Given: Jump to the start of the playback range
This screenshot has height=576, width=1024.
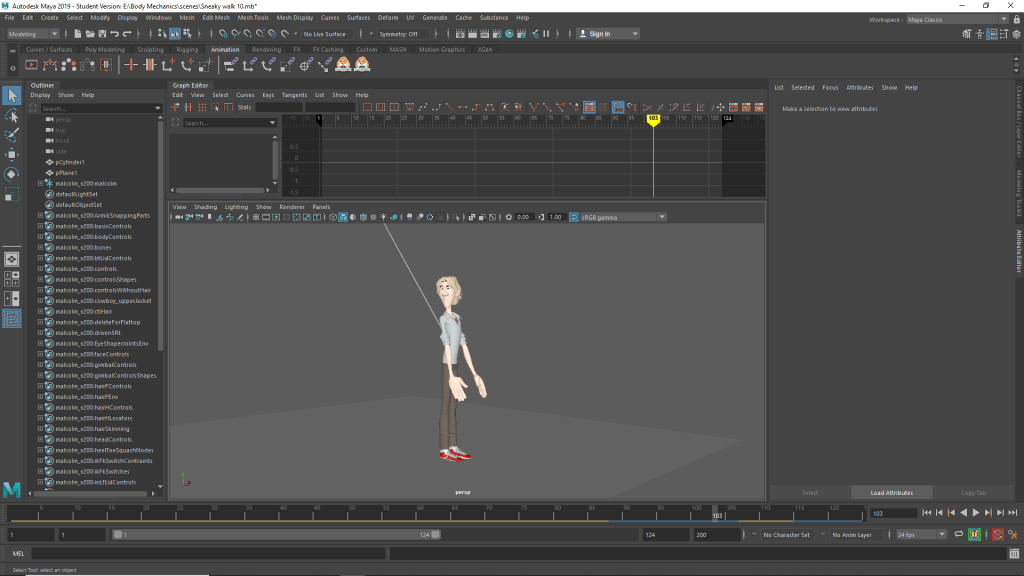Looking at the screenshot, I should click(x=926, y=513).
